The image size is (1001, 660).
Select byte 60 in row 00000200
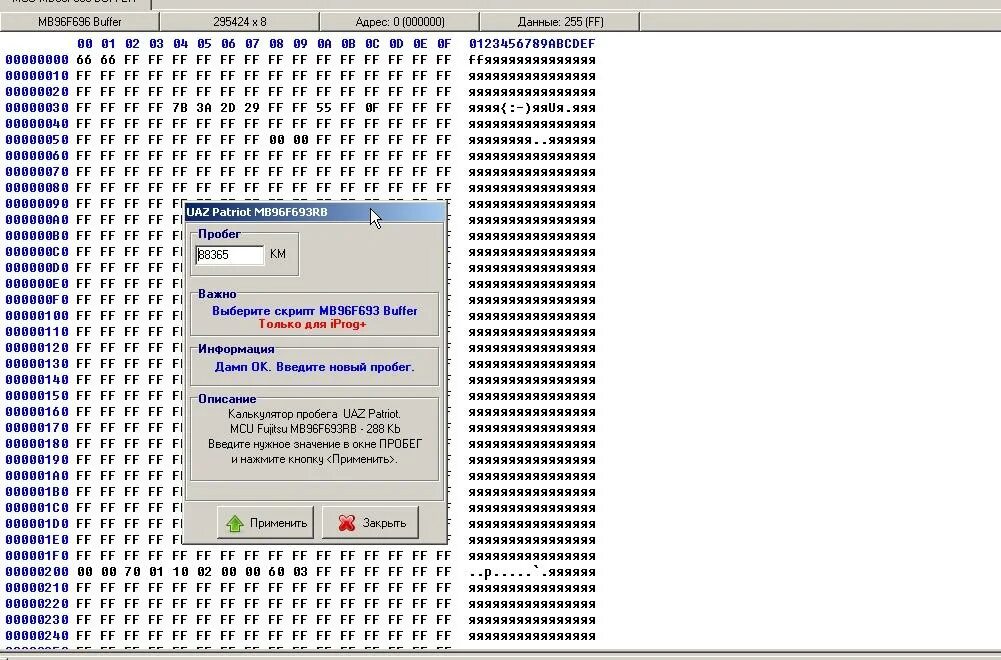(x=276, y=572)
